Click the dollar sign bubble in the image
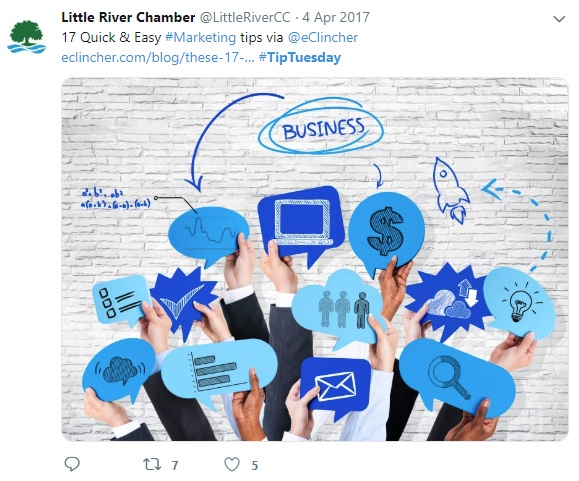 tap(386, 232)
